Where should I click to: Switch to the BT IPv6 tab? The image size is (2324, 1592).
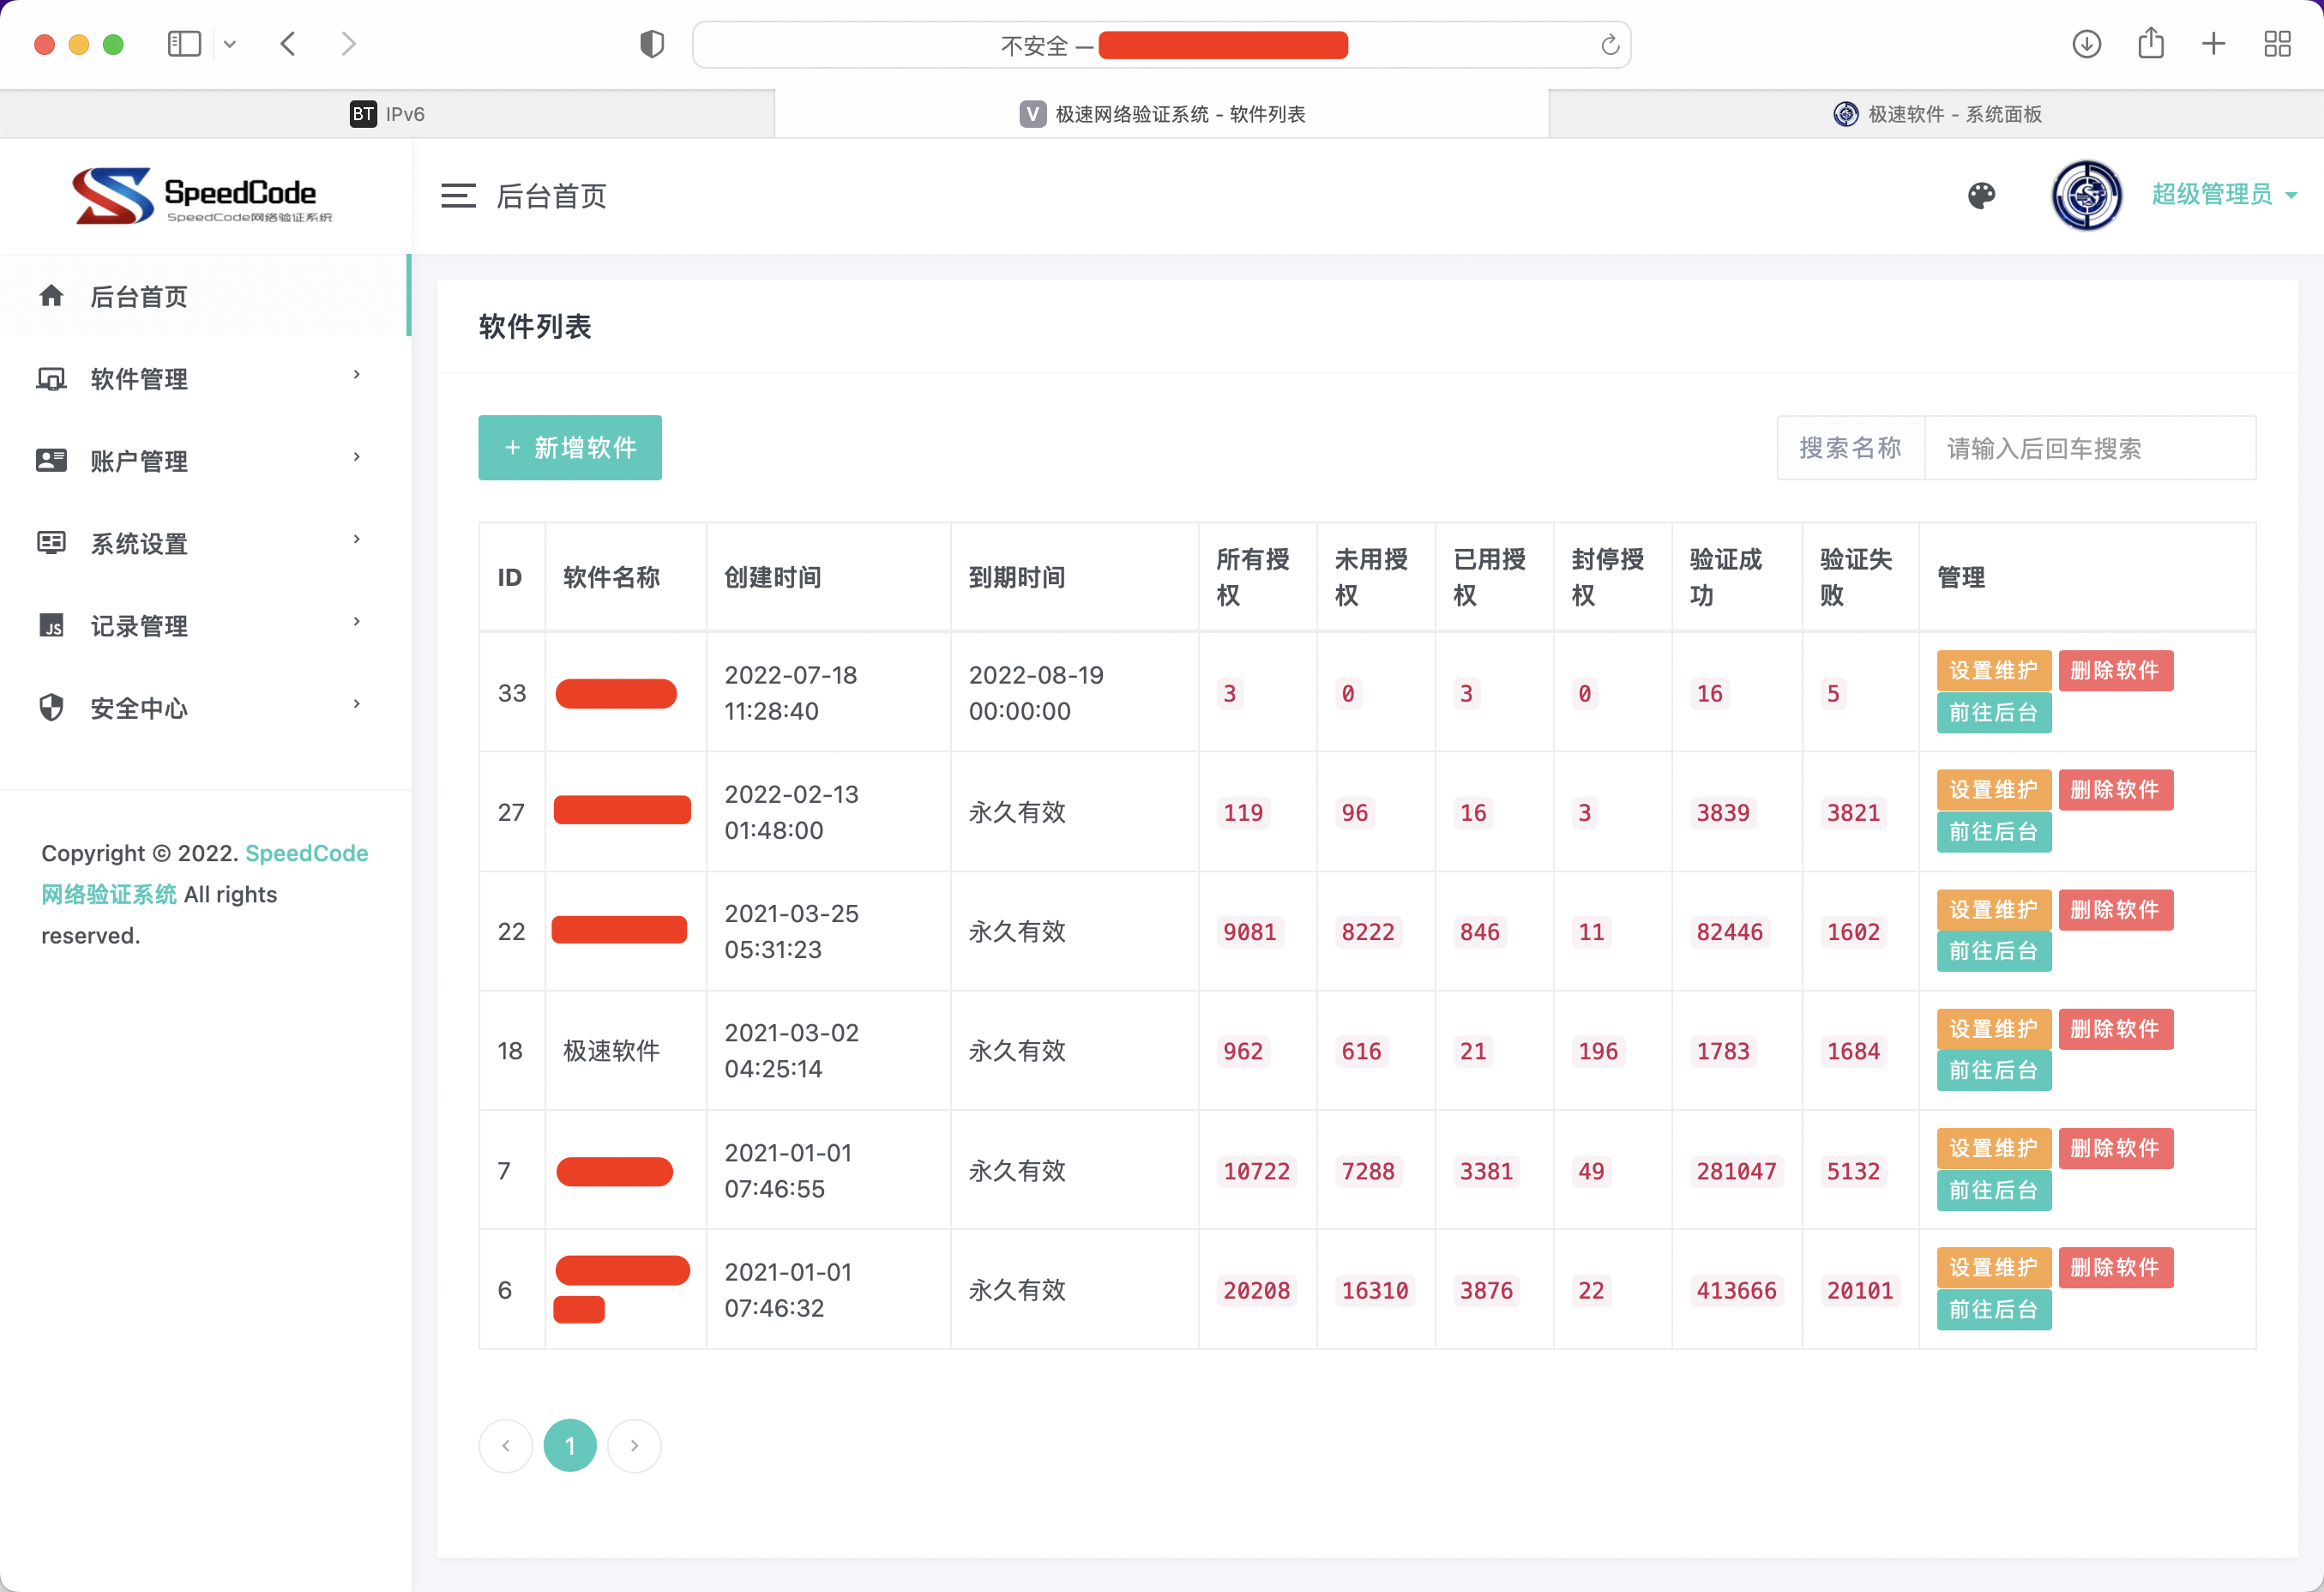387,114
